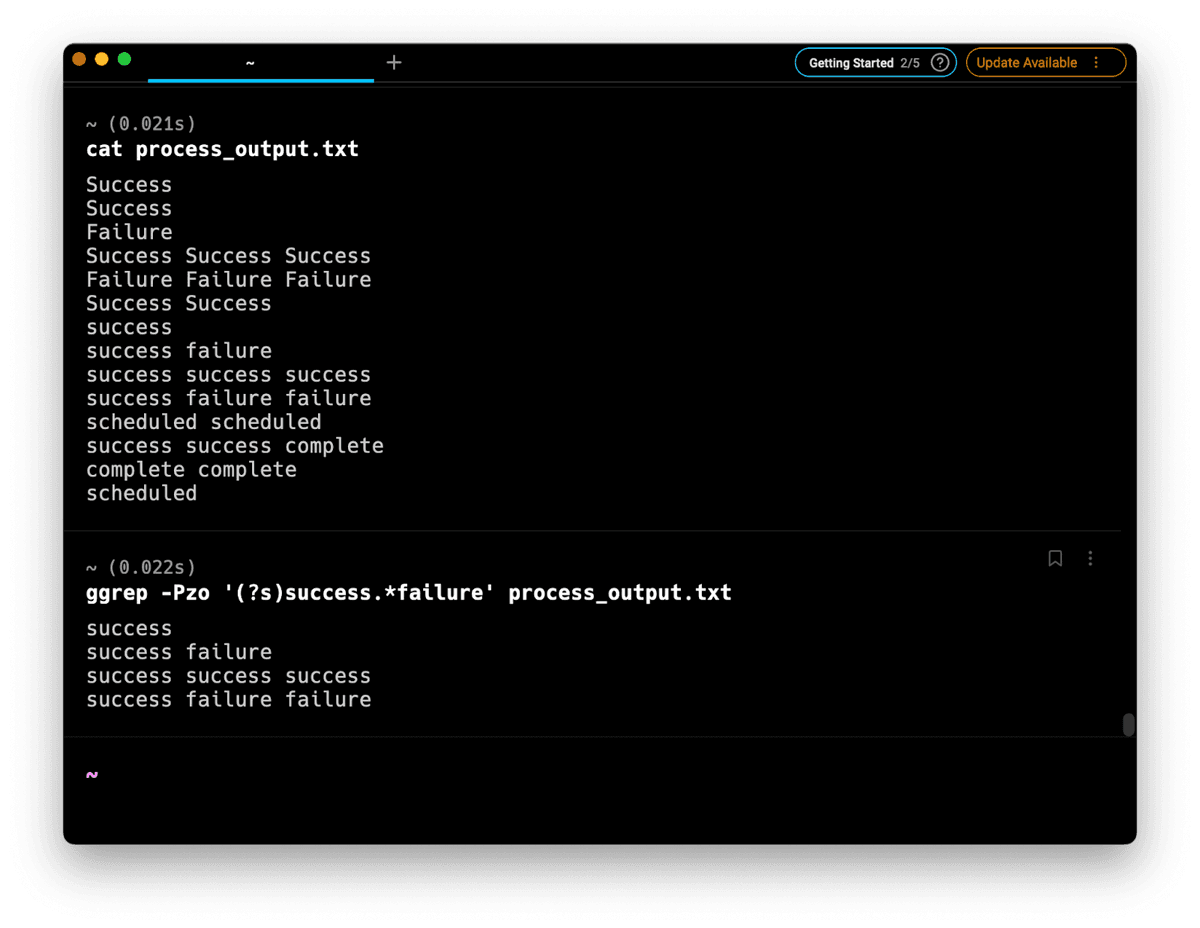The width and height of the screenshot is (1200, 928).
Task: Click the question mark help icon
Action: click(x=939, y=63)
